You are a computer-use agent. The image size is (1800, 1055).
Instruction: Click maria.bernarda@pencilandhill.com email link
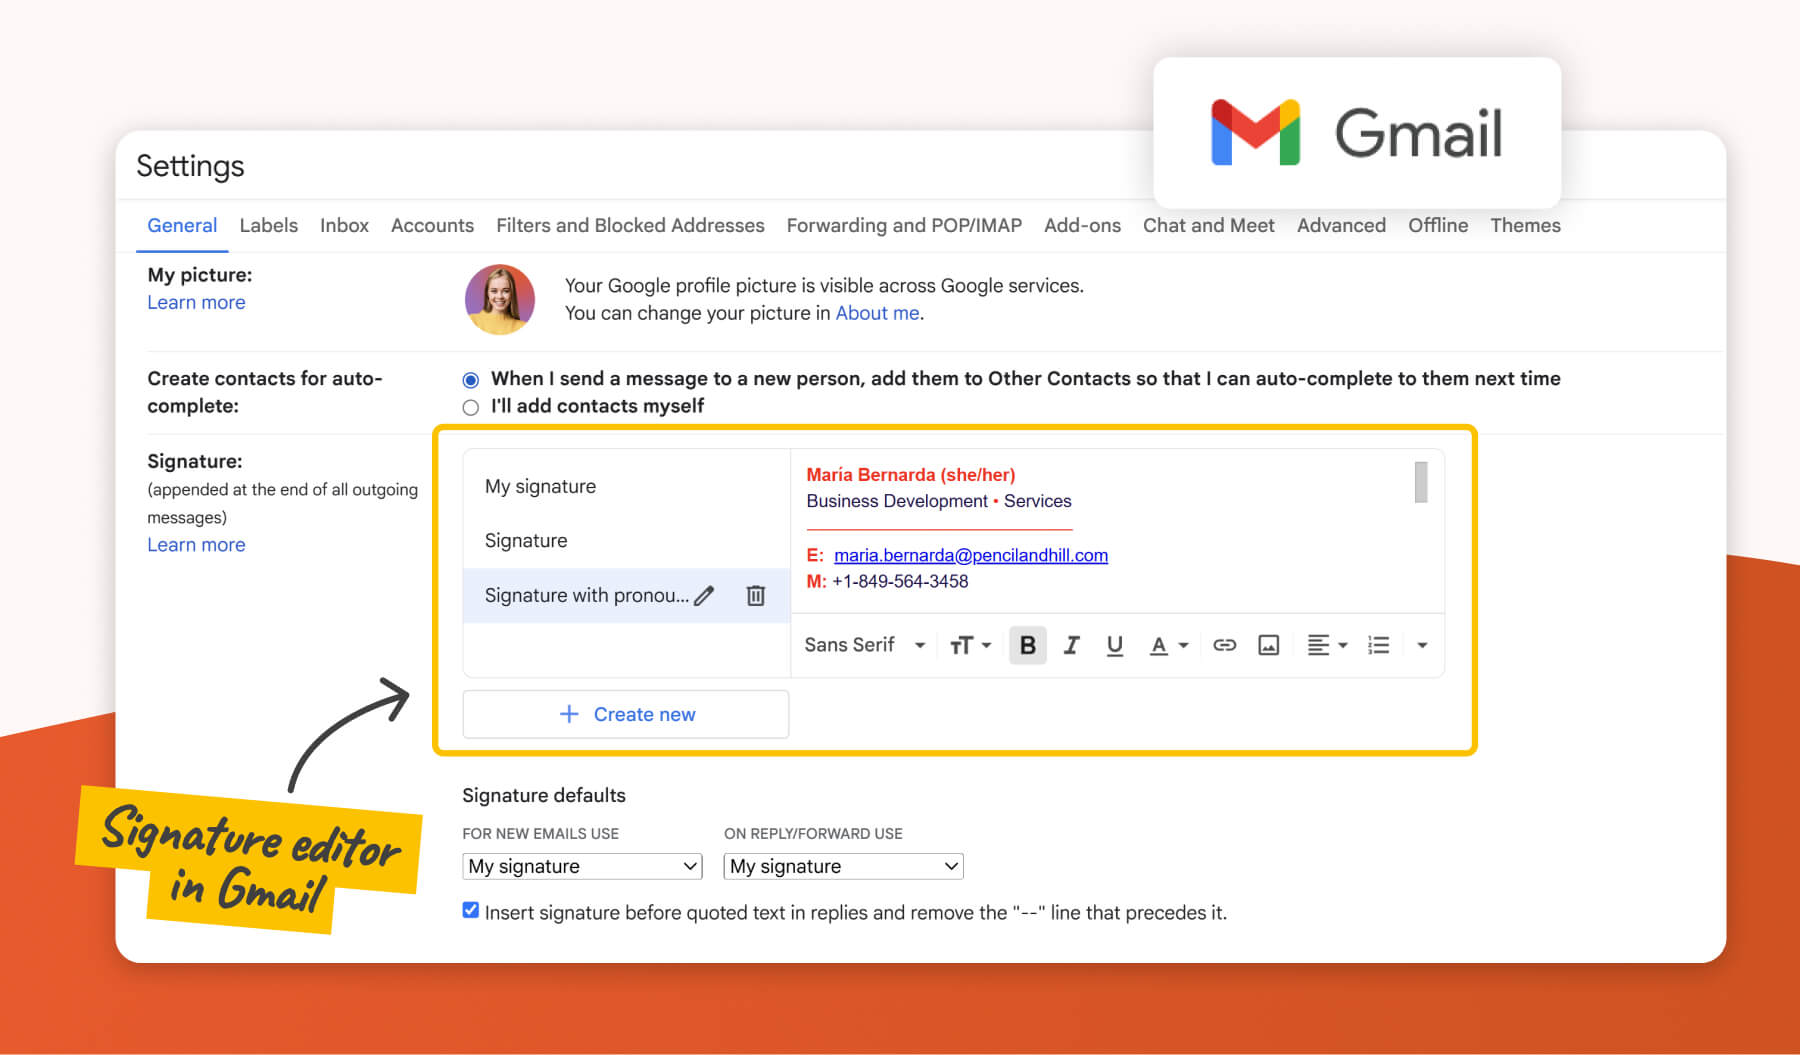(x=970, y=555)
